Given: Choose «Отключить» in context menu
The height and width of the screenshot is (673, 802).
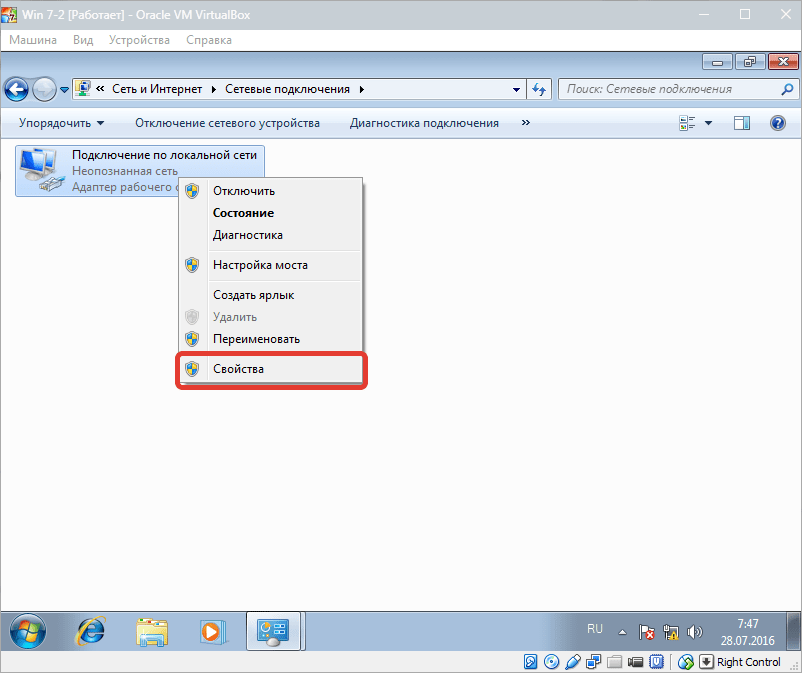Looking at the screenshot, I should (270, 191).
